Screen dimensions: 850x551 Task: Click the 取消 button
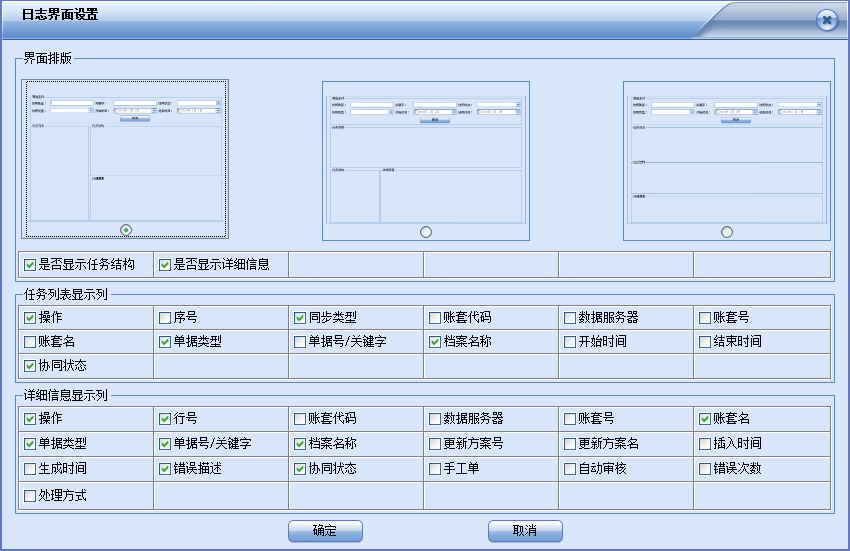(x=525, y=531)
